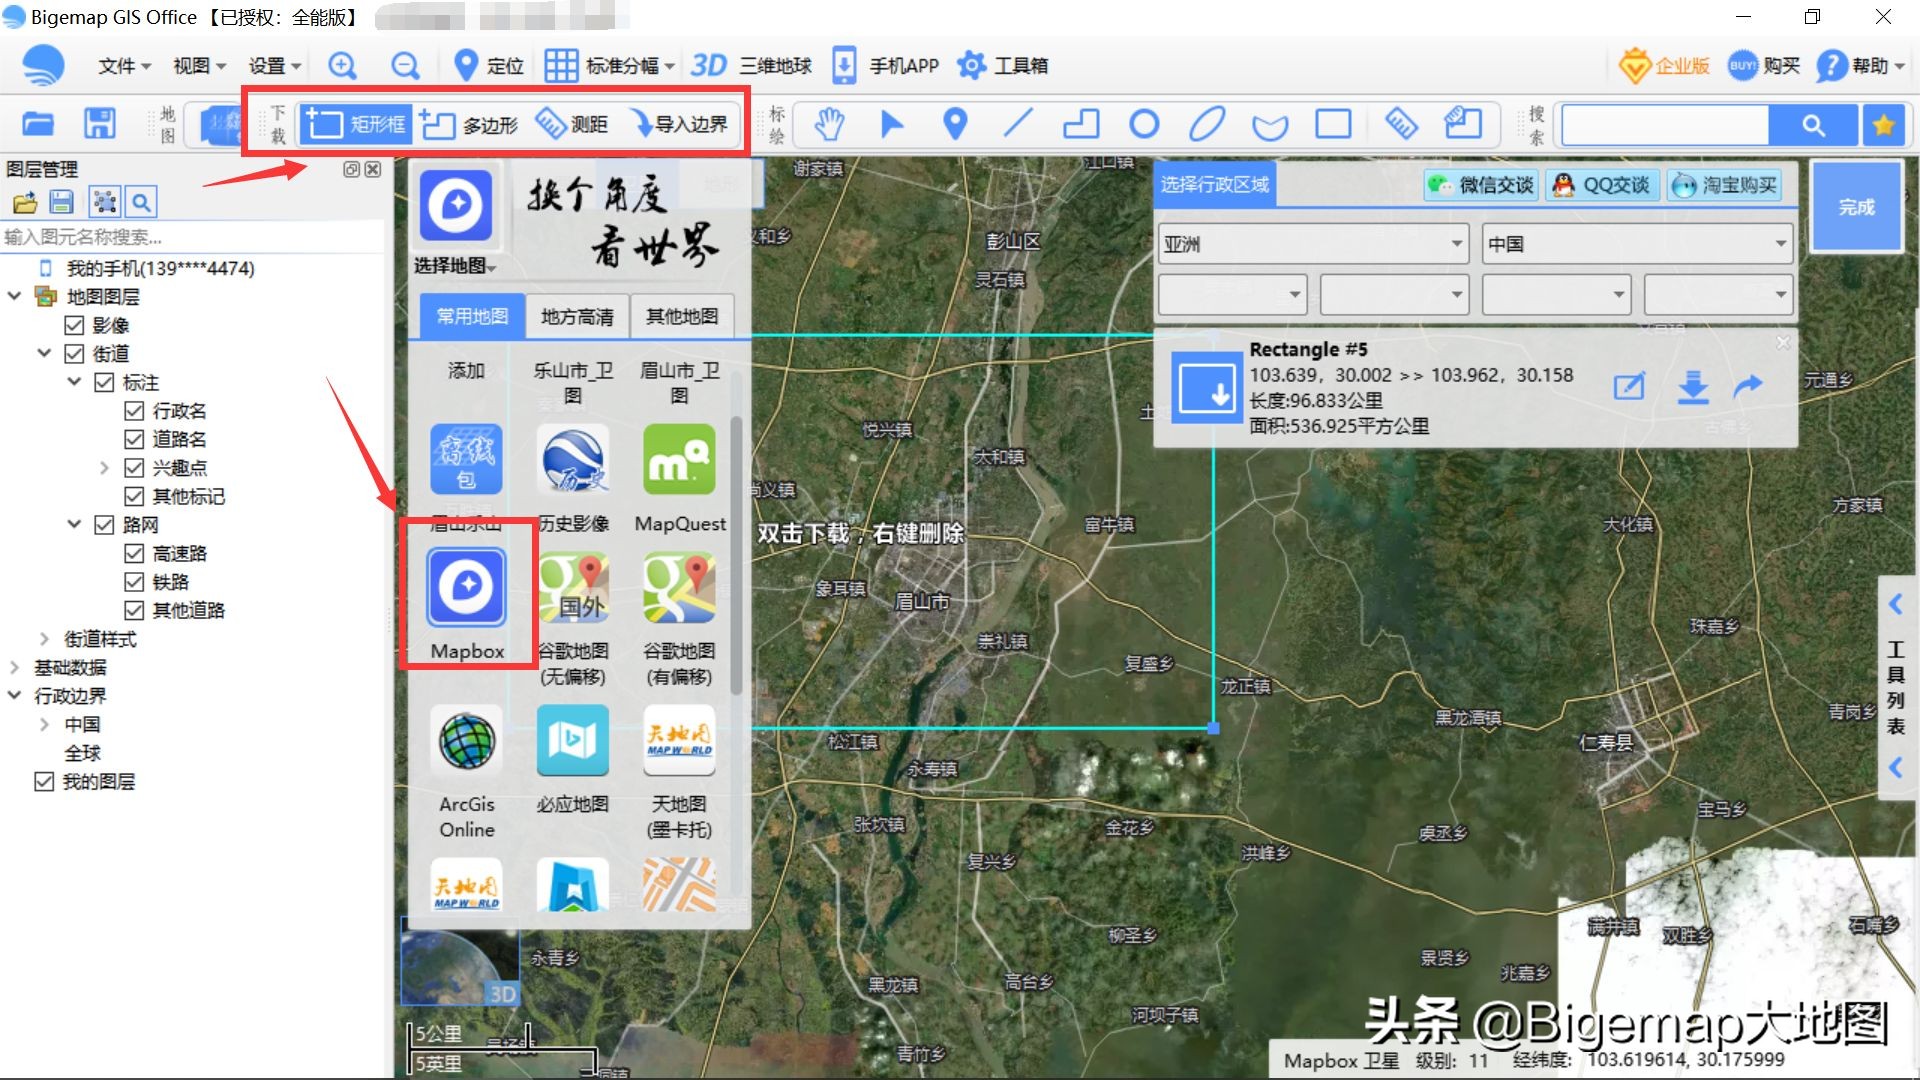Open the 亚洲 continent dropdown
The width and height of the screenshot is (1920, 1080).
1313,244
